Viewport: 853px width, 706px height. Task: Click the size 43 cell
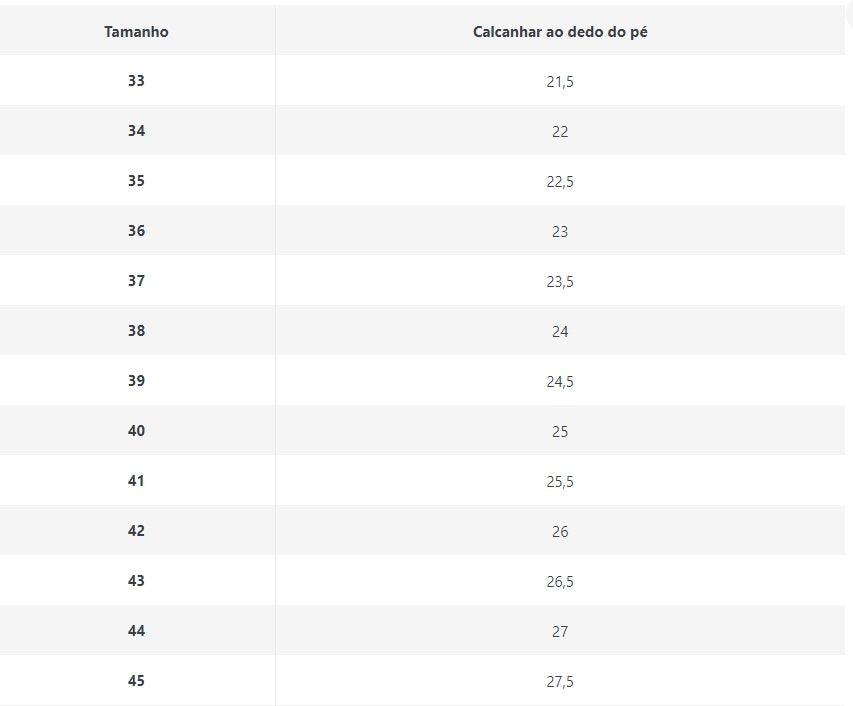pyautogui.click(x=136, y=581)
